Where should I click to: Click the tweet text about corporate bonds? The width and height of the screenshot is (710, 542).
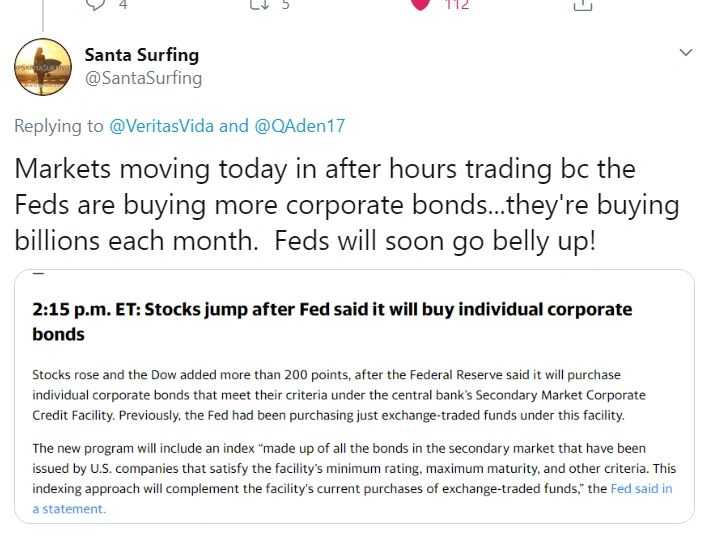(347, 205)
